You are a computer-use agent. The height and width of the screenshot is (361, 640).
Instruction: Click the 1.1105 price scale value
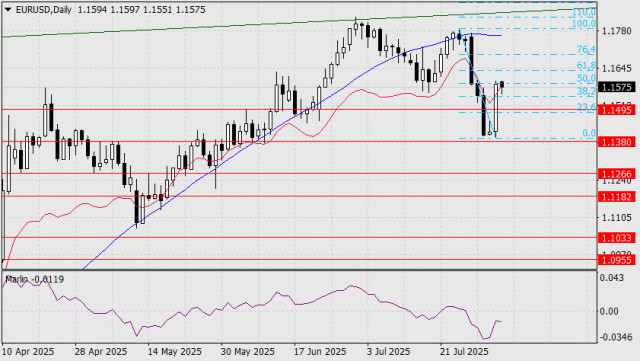[x=616, y=218]
